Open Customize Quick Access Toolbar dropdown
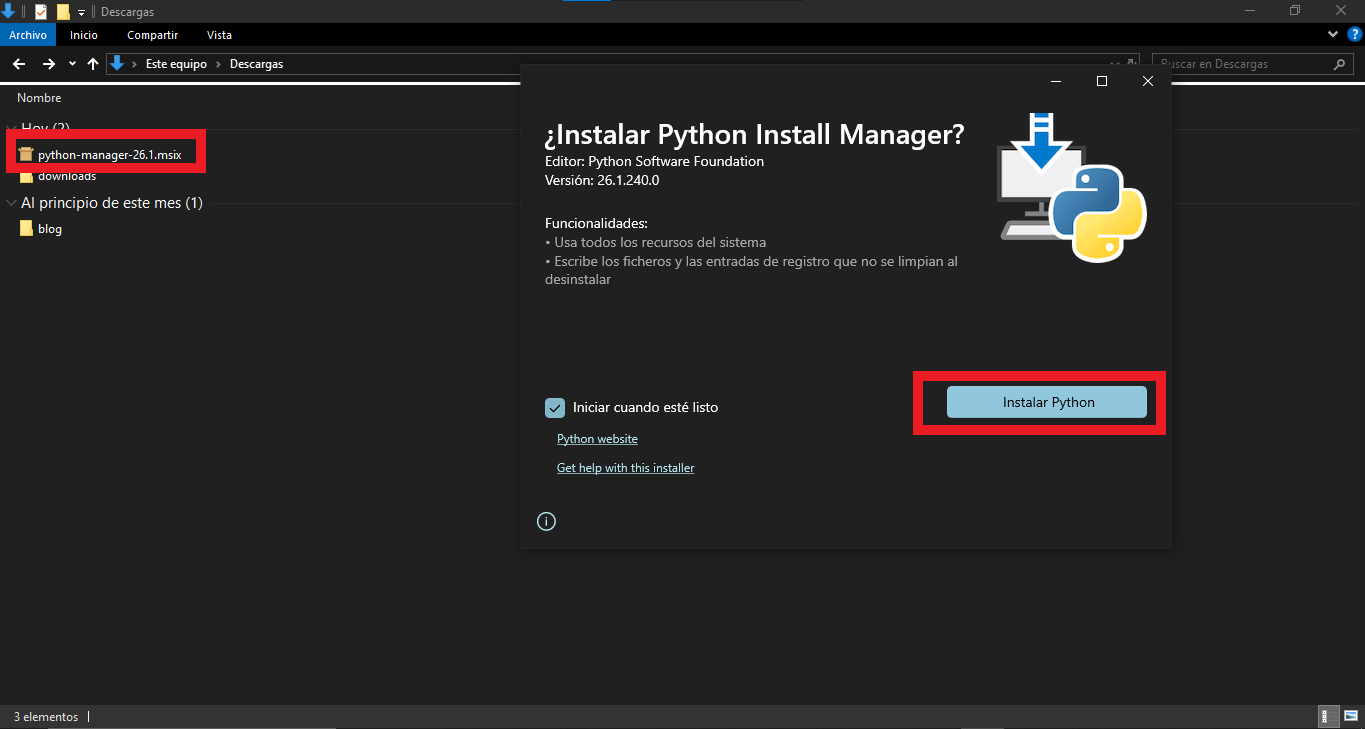1365x729 pixels. click(x=82, y=12)
